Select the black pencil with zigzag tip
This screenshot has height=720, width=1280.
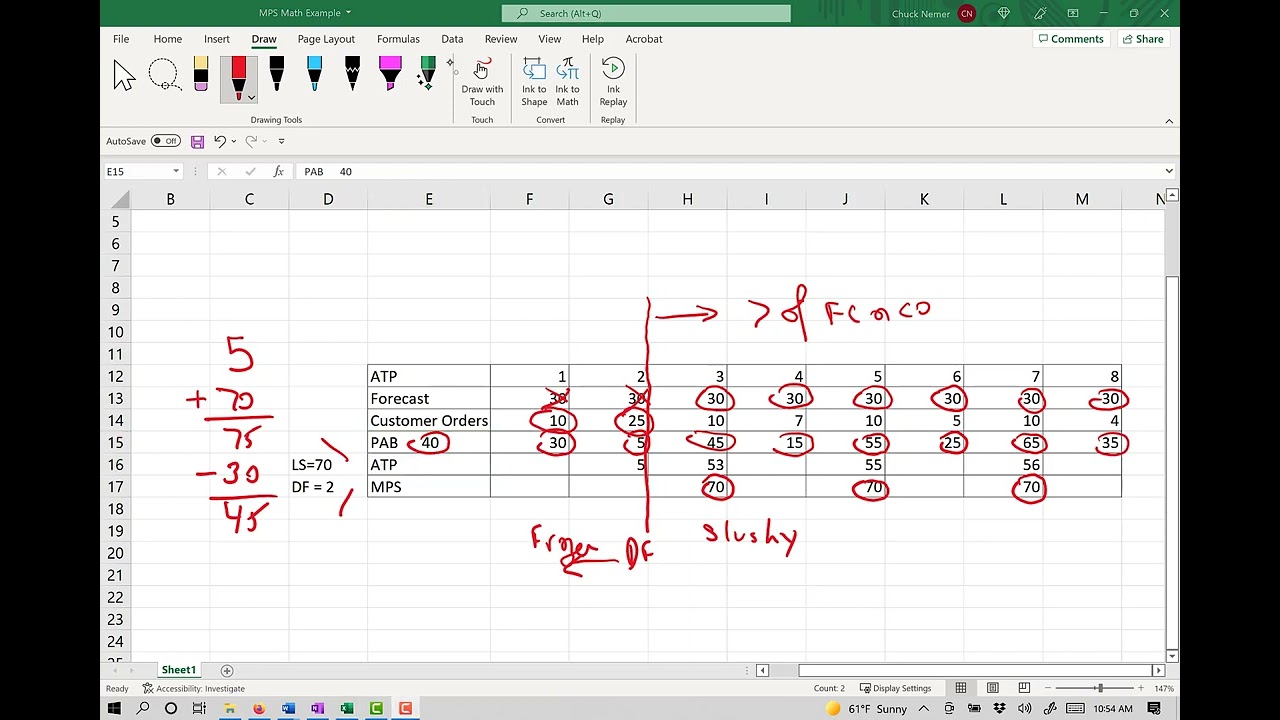coord(352,76)
